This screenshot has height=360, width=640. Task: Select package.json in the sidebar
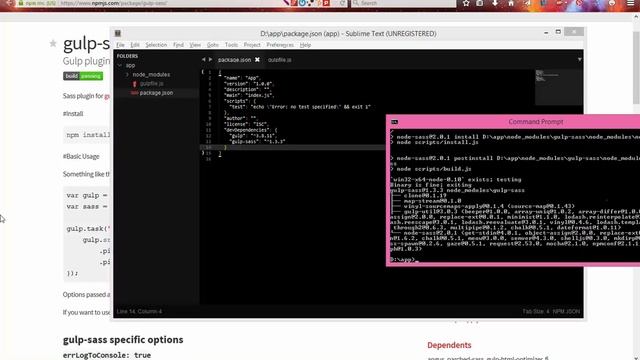click(156, 93)
